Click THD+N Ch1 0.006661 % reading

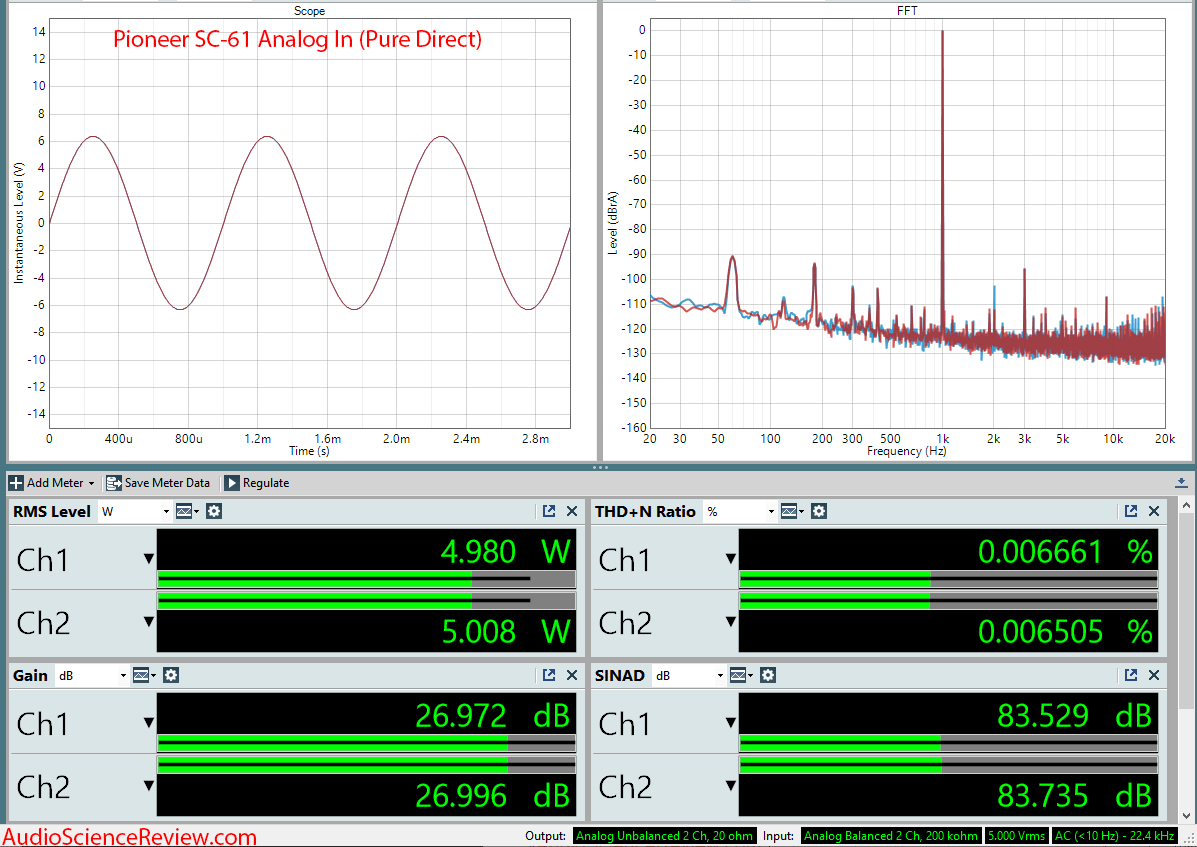1066,552
